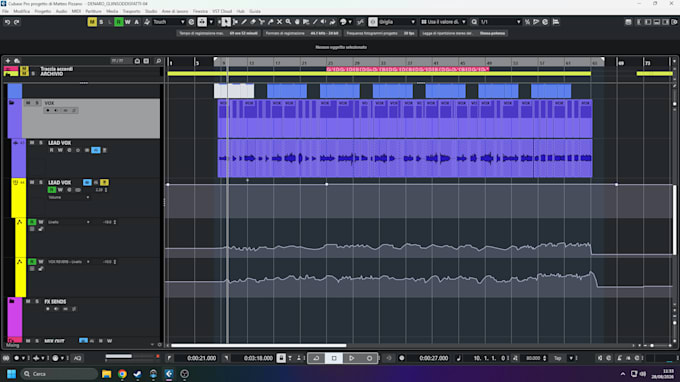The width and height of the screenshot is (680, 382).
Task: Open the 'Usa il valore di' grid dropdown
Action: point(443,22)
